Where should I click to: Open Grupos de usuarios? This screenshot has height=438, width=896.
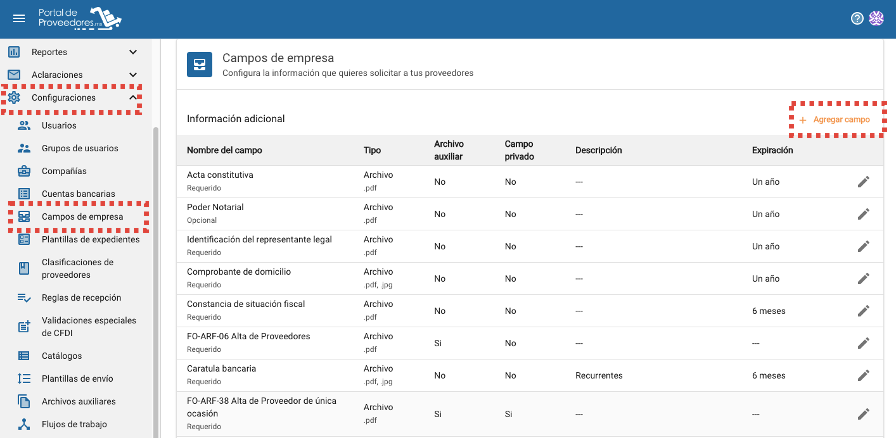click(x=80, y=148)
